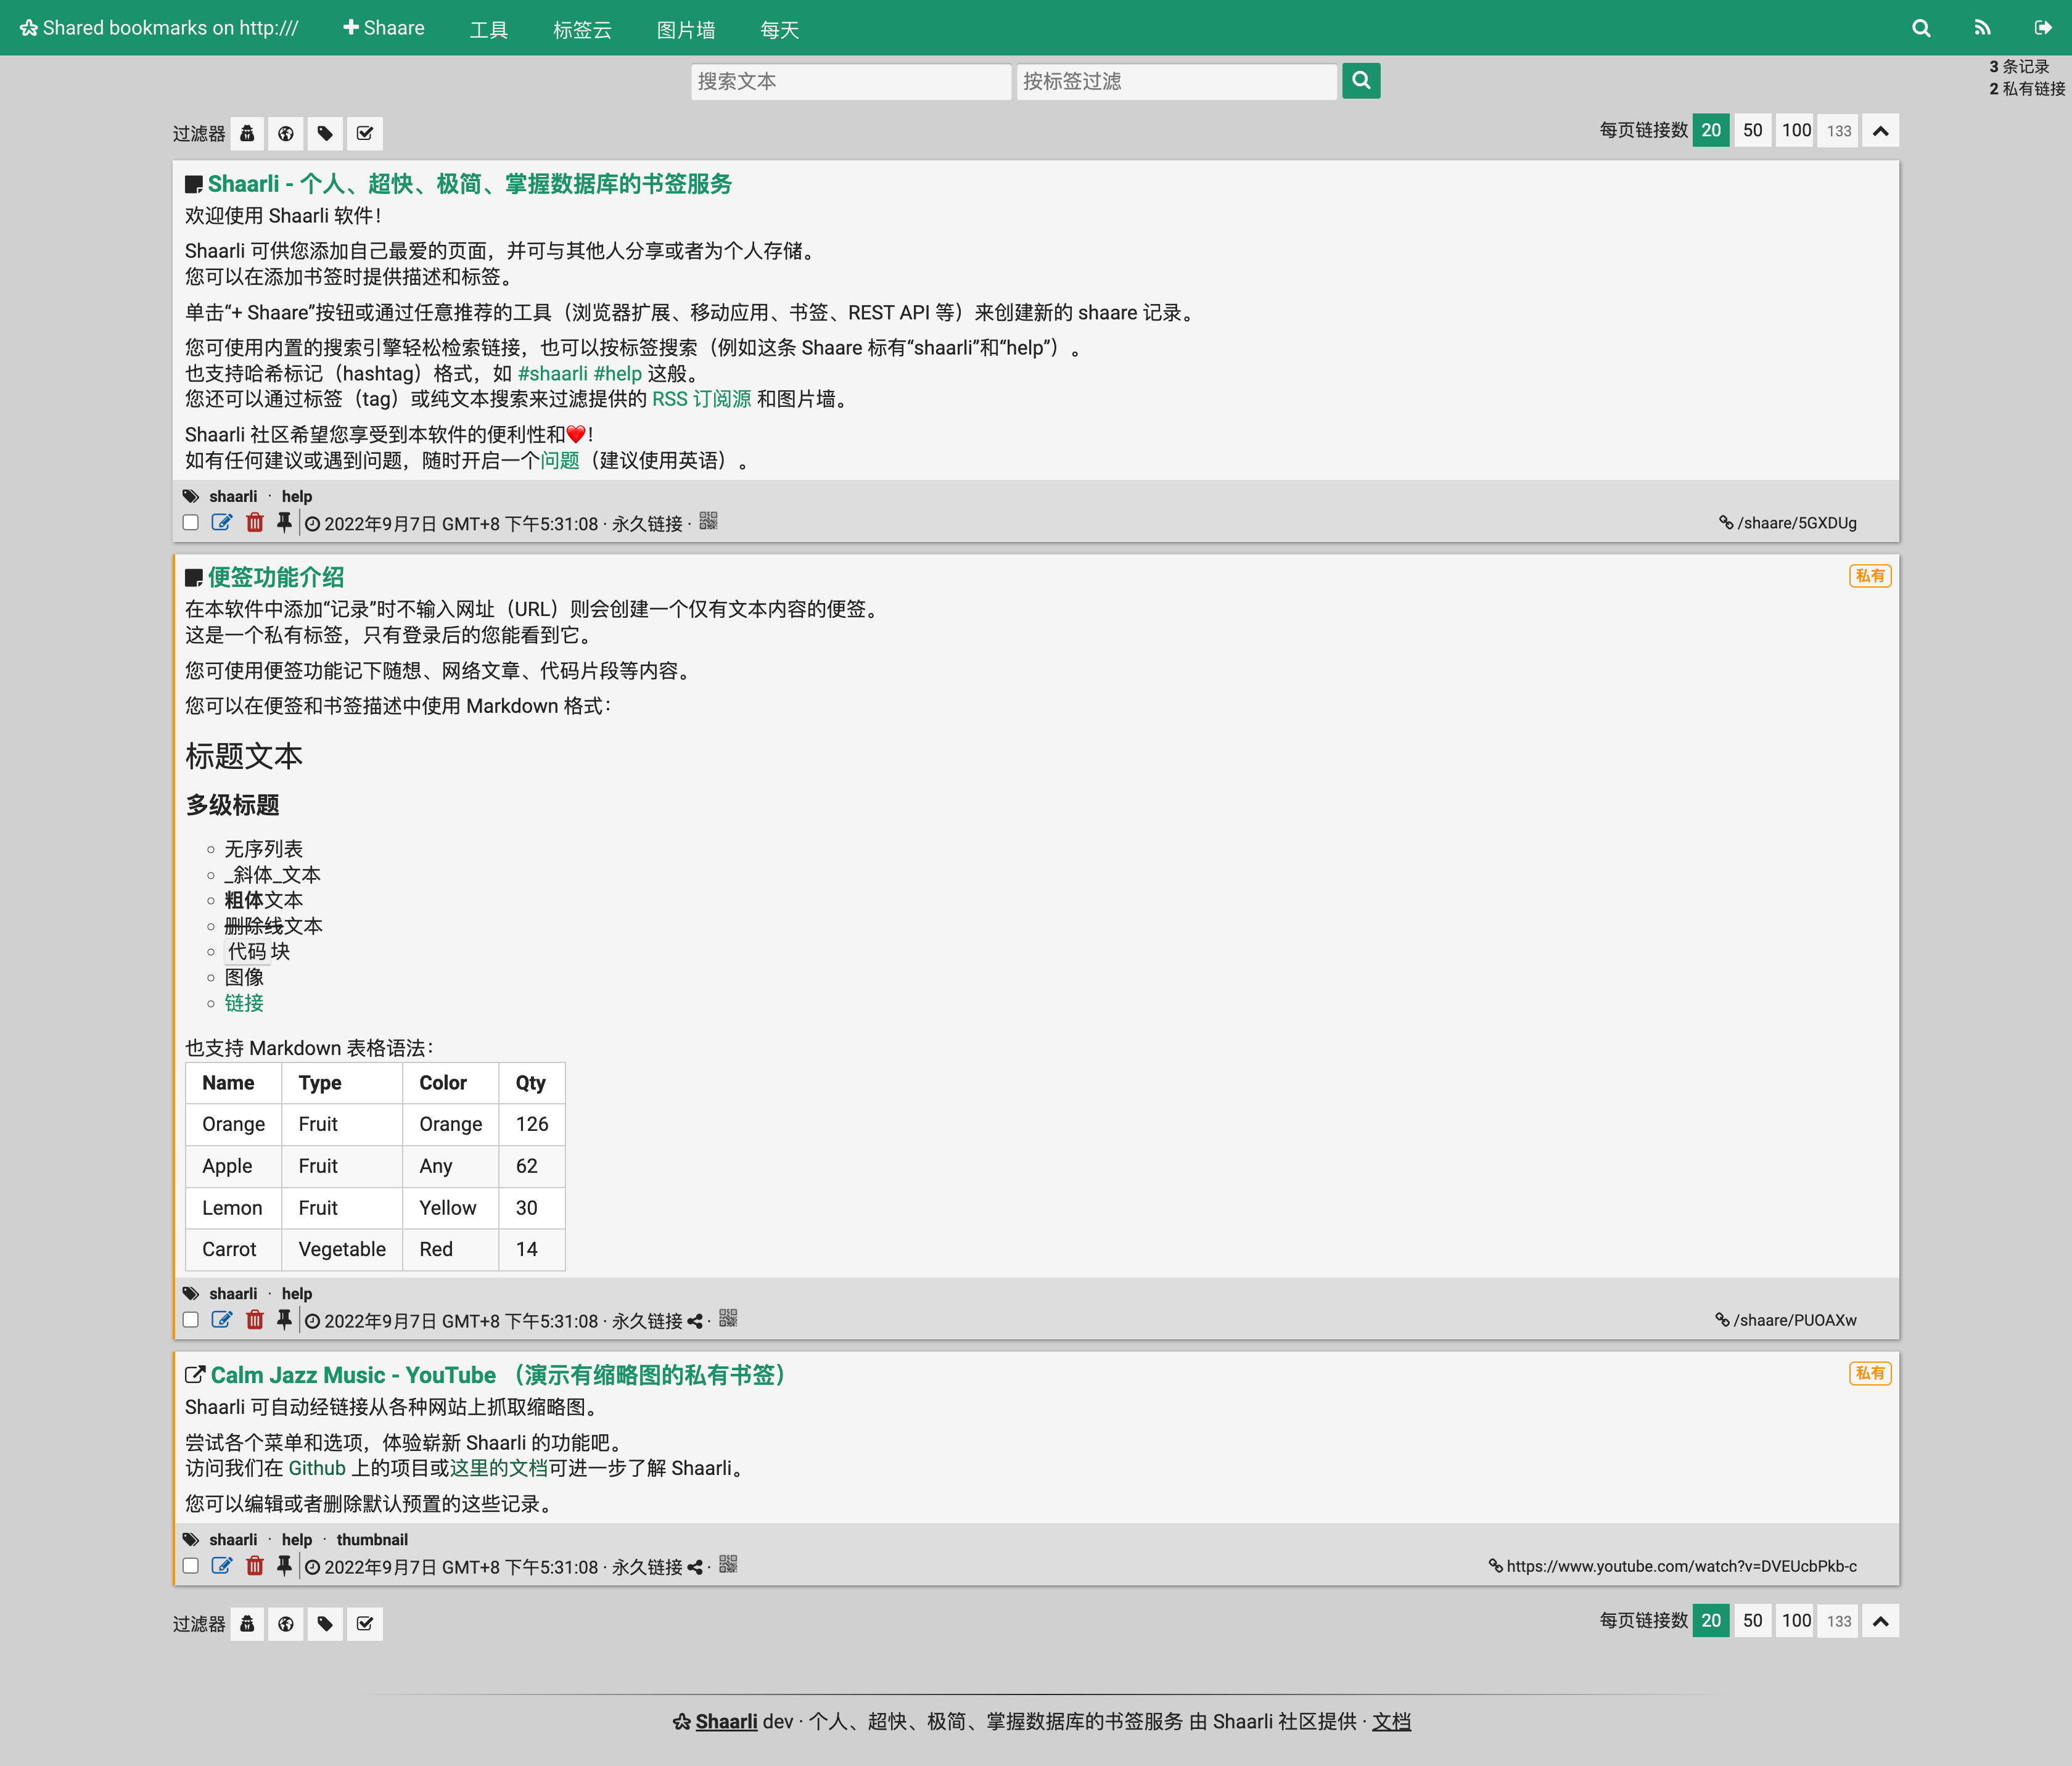This screenshot has width=2072, height=1766.
Task: Open the Github link in description
Action: pos(316,1468)
